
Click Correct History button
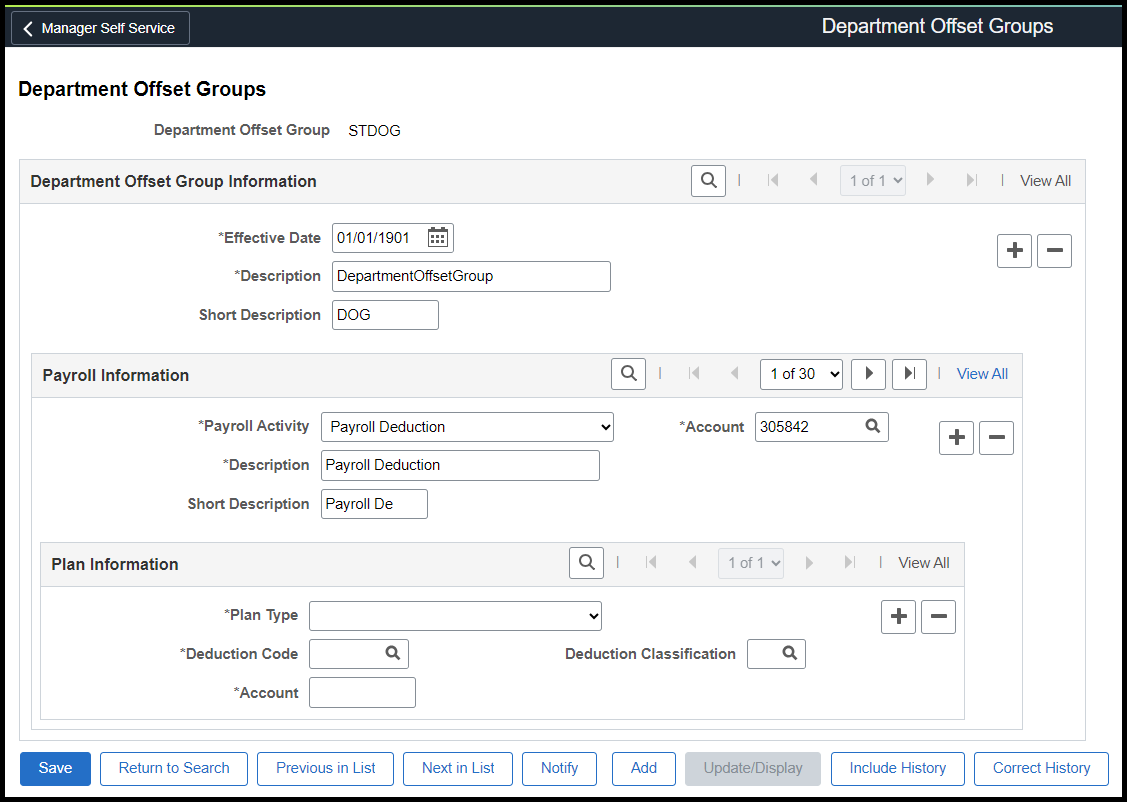[x=1041, y=769]
